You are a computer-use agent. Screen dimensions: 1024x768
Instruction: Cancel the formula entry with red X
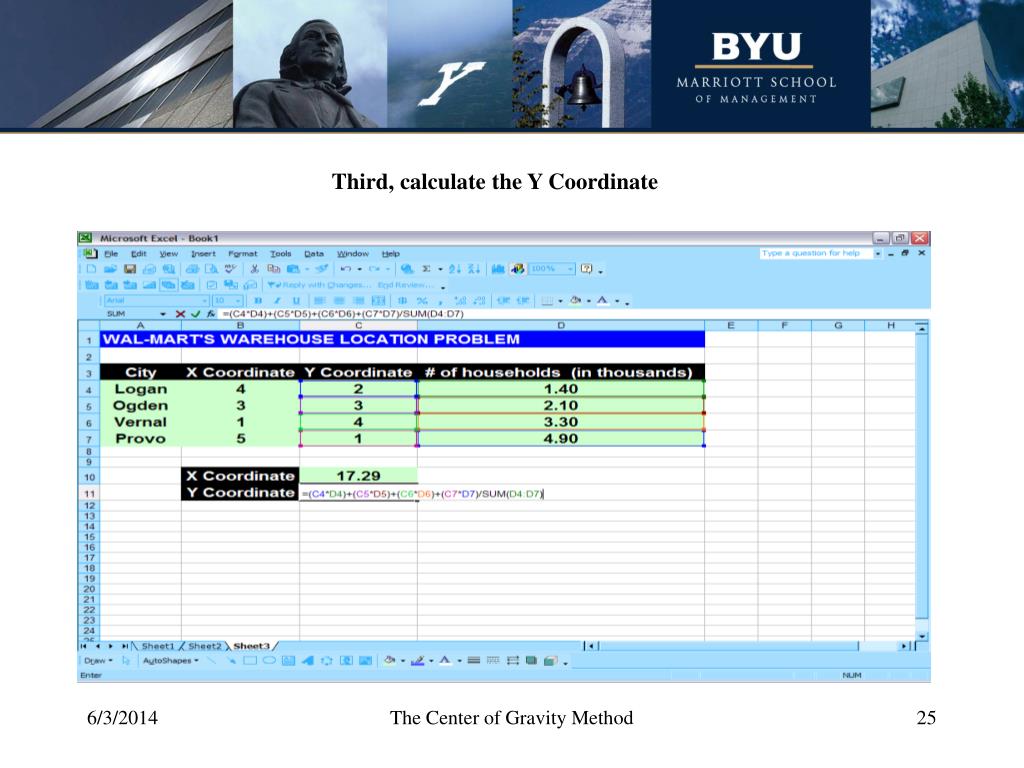tap(180, 314)
